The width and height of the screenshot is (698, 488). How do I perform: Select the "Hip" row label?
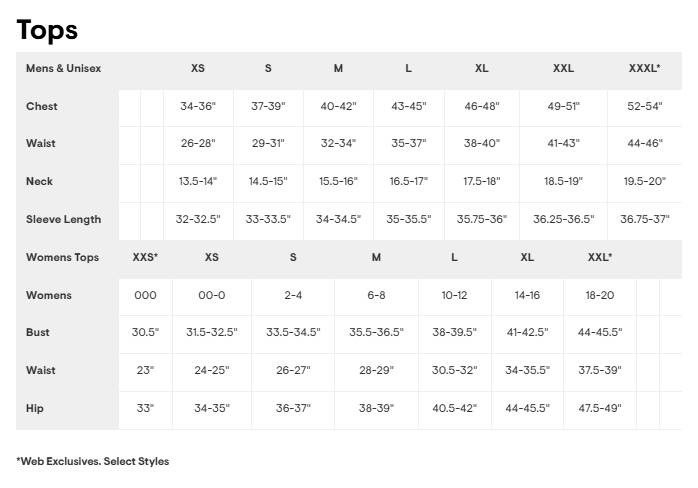coord(35,408)
